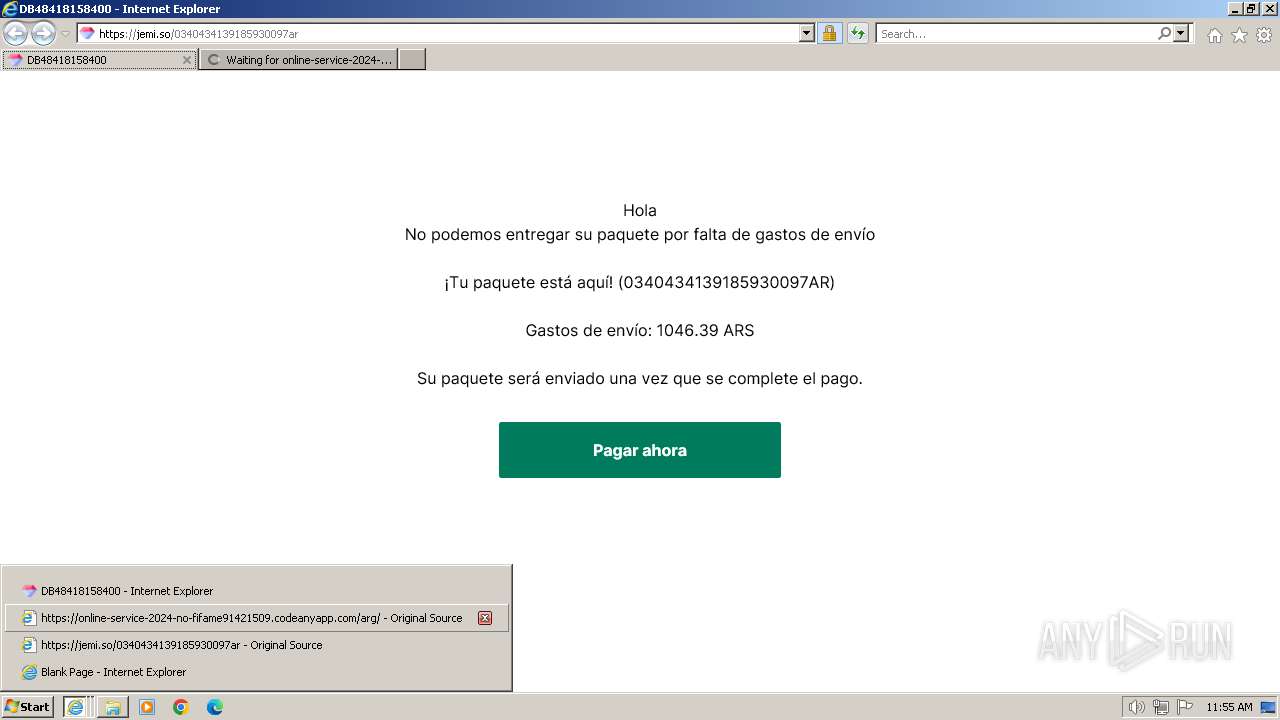Click the jemi.so address bar URL
1280x720 pixels.
(198, 34)
